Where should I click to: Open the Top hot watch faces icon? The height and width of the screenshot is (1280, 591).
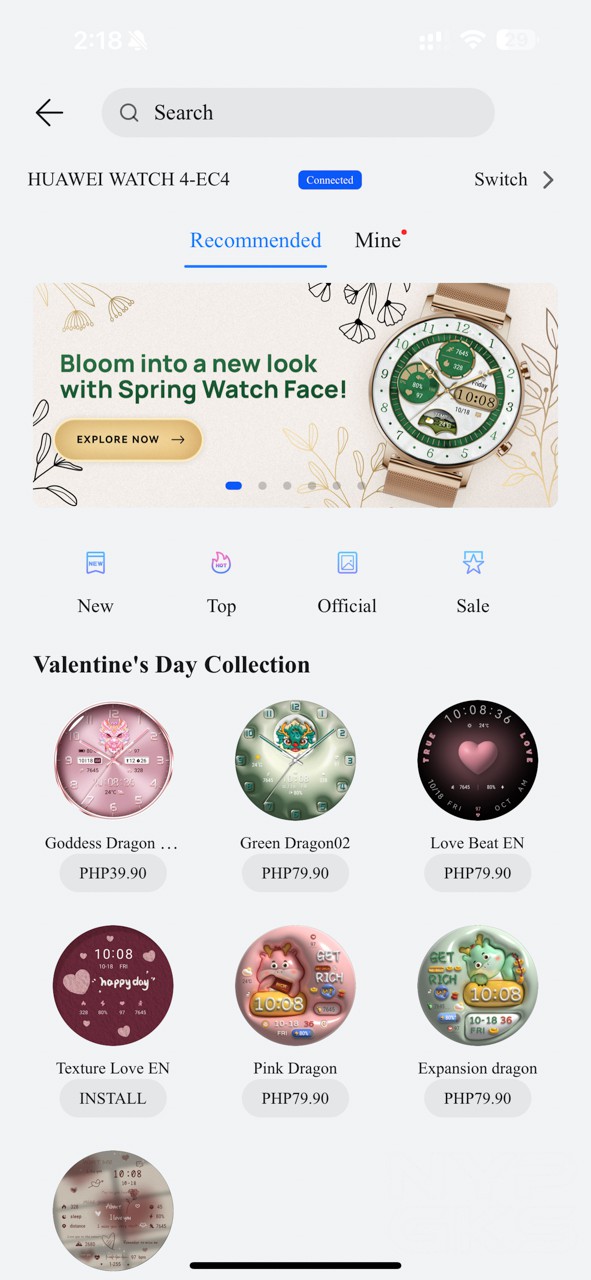coord(221,563)
